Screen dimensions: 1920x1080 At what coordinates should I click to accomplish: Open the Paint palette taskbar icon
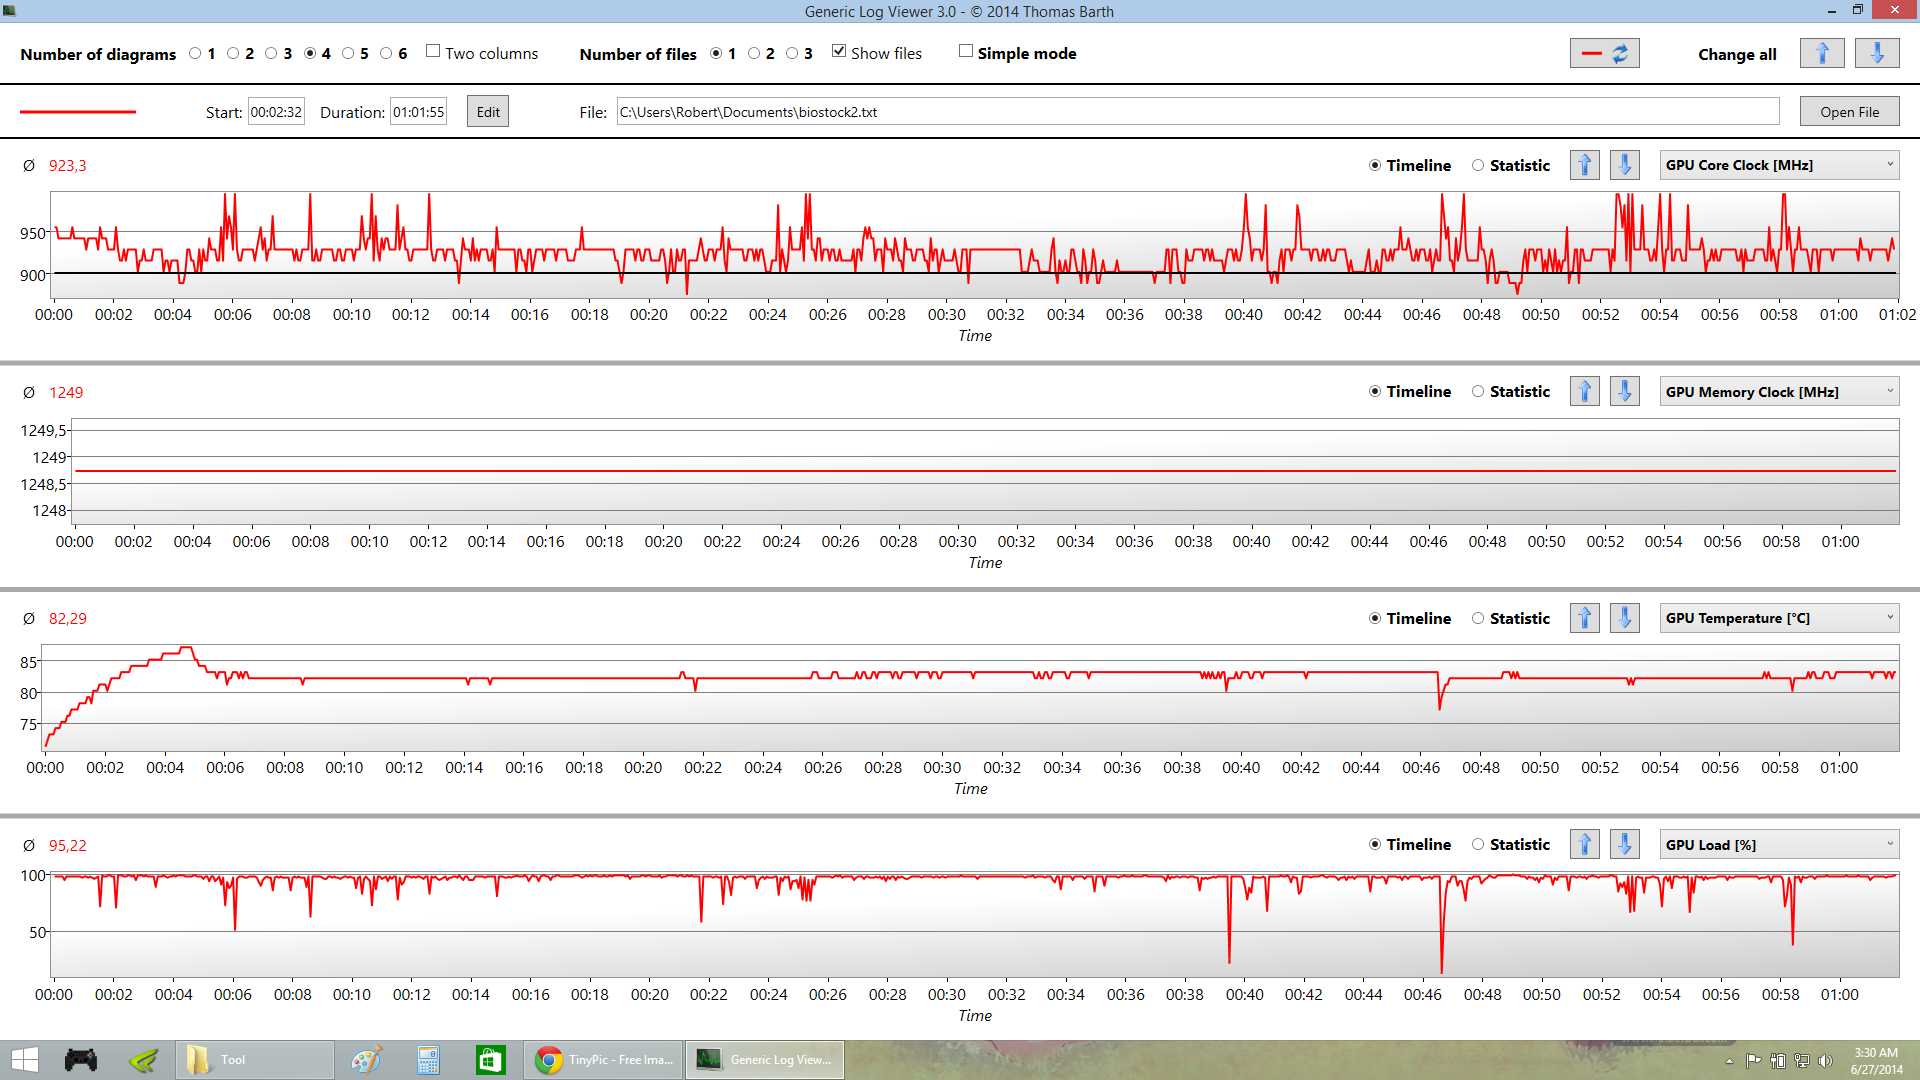[x=366, y=1060]
